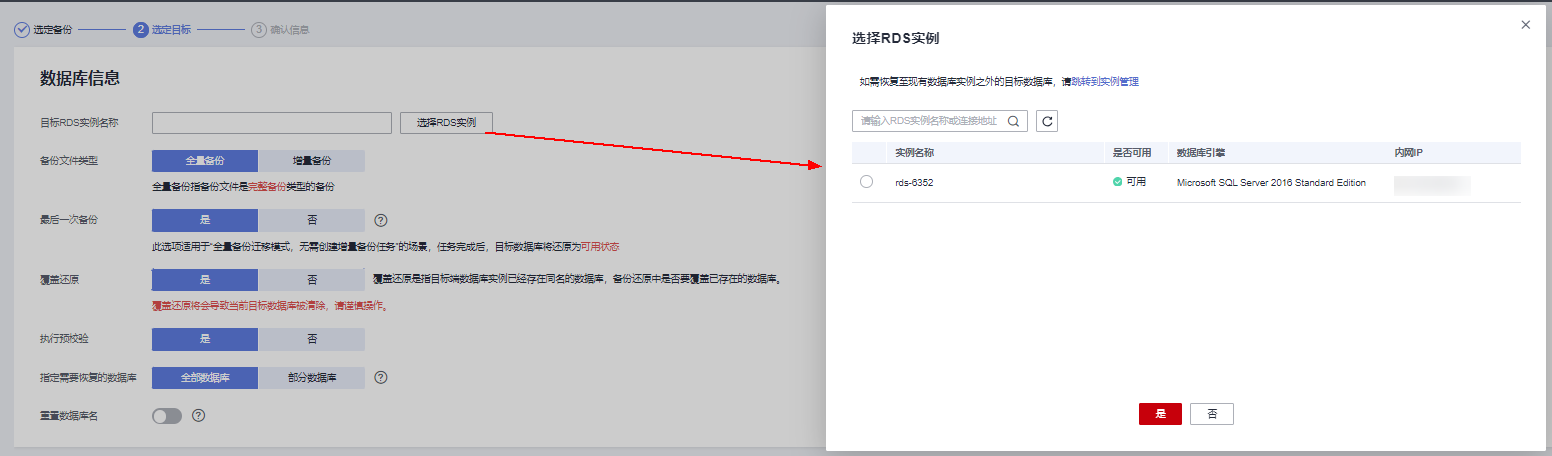This screenshot has height=456, width=1552.
Task: Follow the 跳转到实例管理 link
Action: (1105, 81)
